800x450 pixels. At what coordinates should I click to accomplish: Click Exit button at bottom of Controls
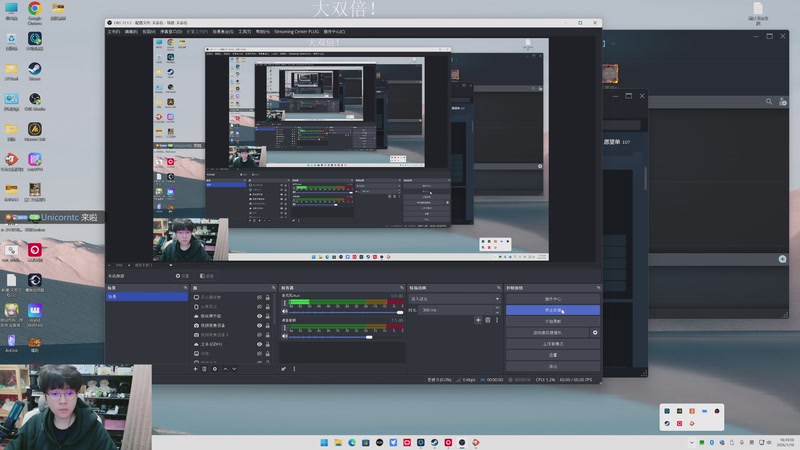click(x=553, y=366)
